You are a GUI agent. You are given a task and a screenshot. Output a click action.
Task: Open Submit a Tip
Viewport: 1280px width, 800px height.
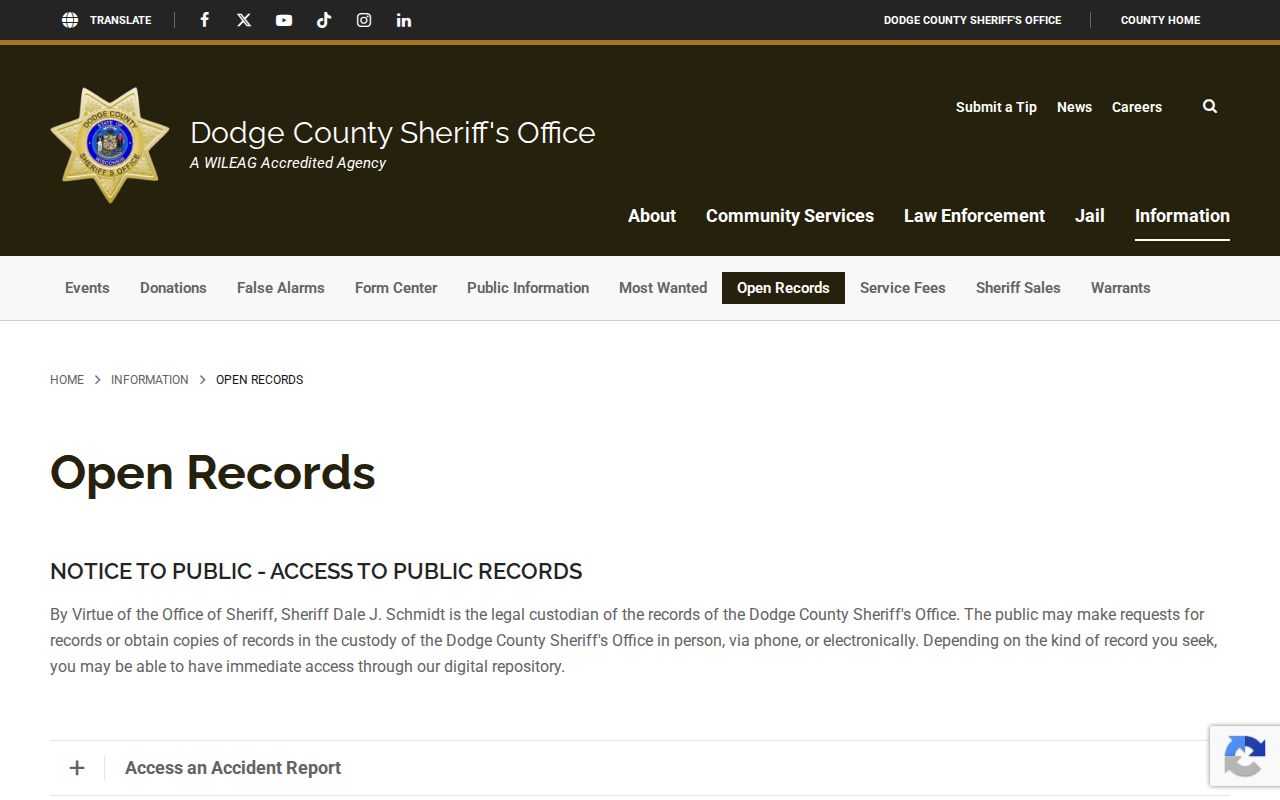pos(996,107)
